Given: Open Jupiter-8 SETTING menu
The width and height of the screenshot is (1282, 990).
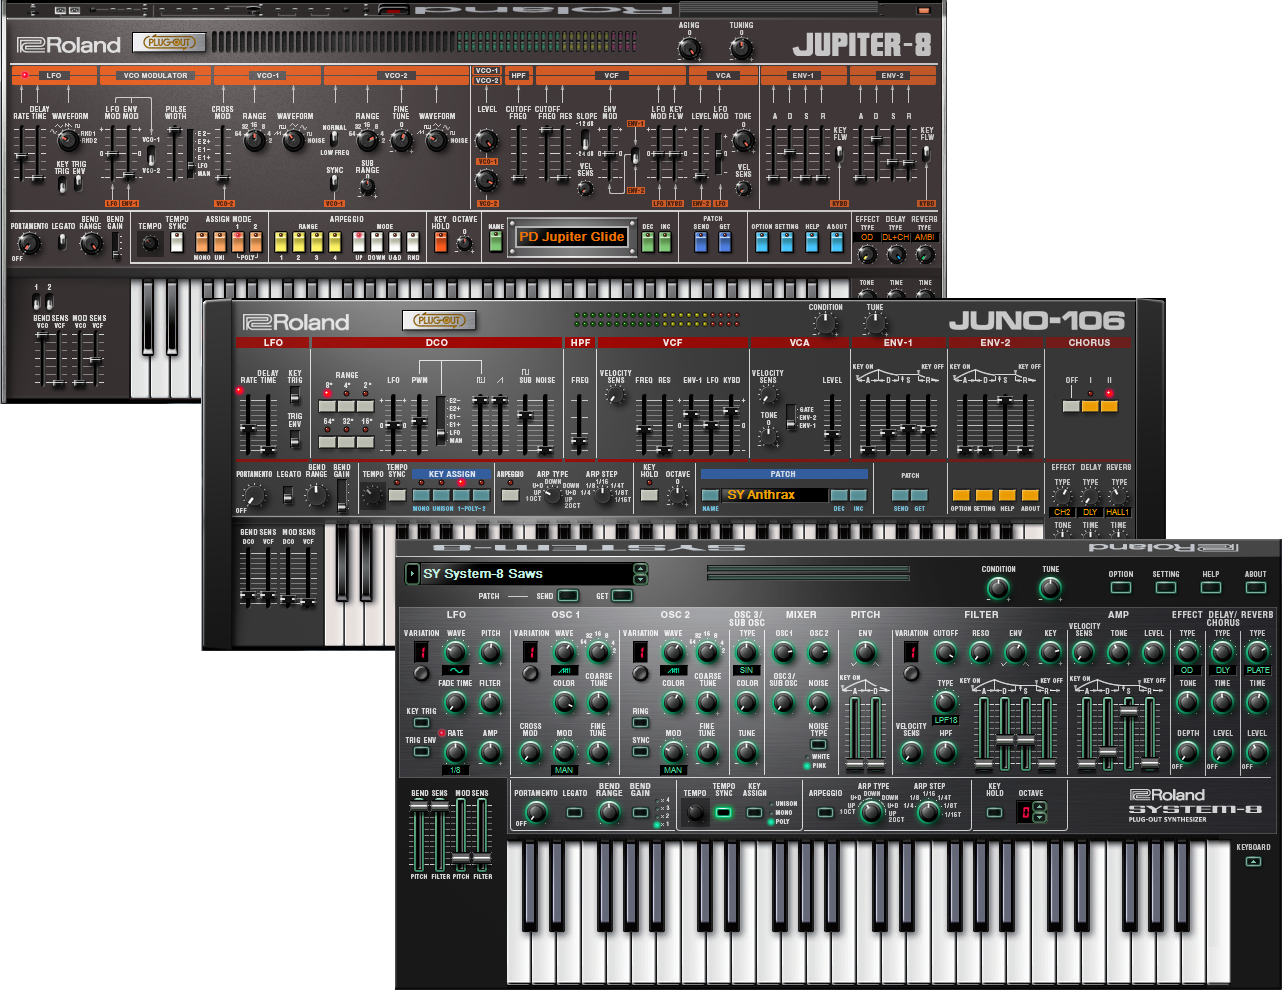Looking at the screenshot, I should pyautogui.click(x=787, y=242).
